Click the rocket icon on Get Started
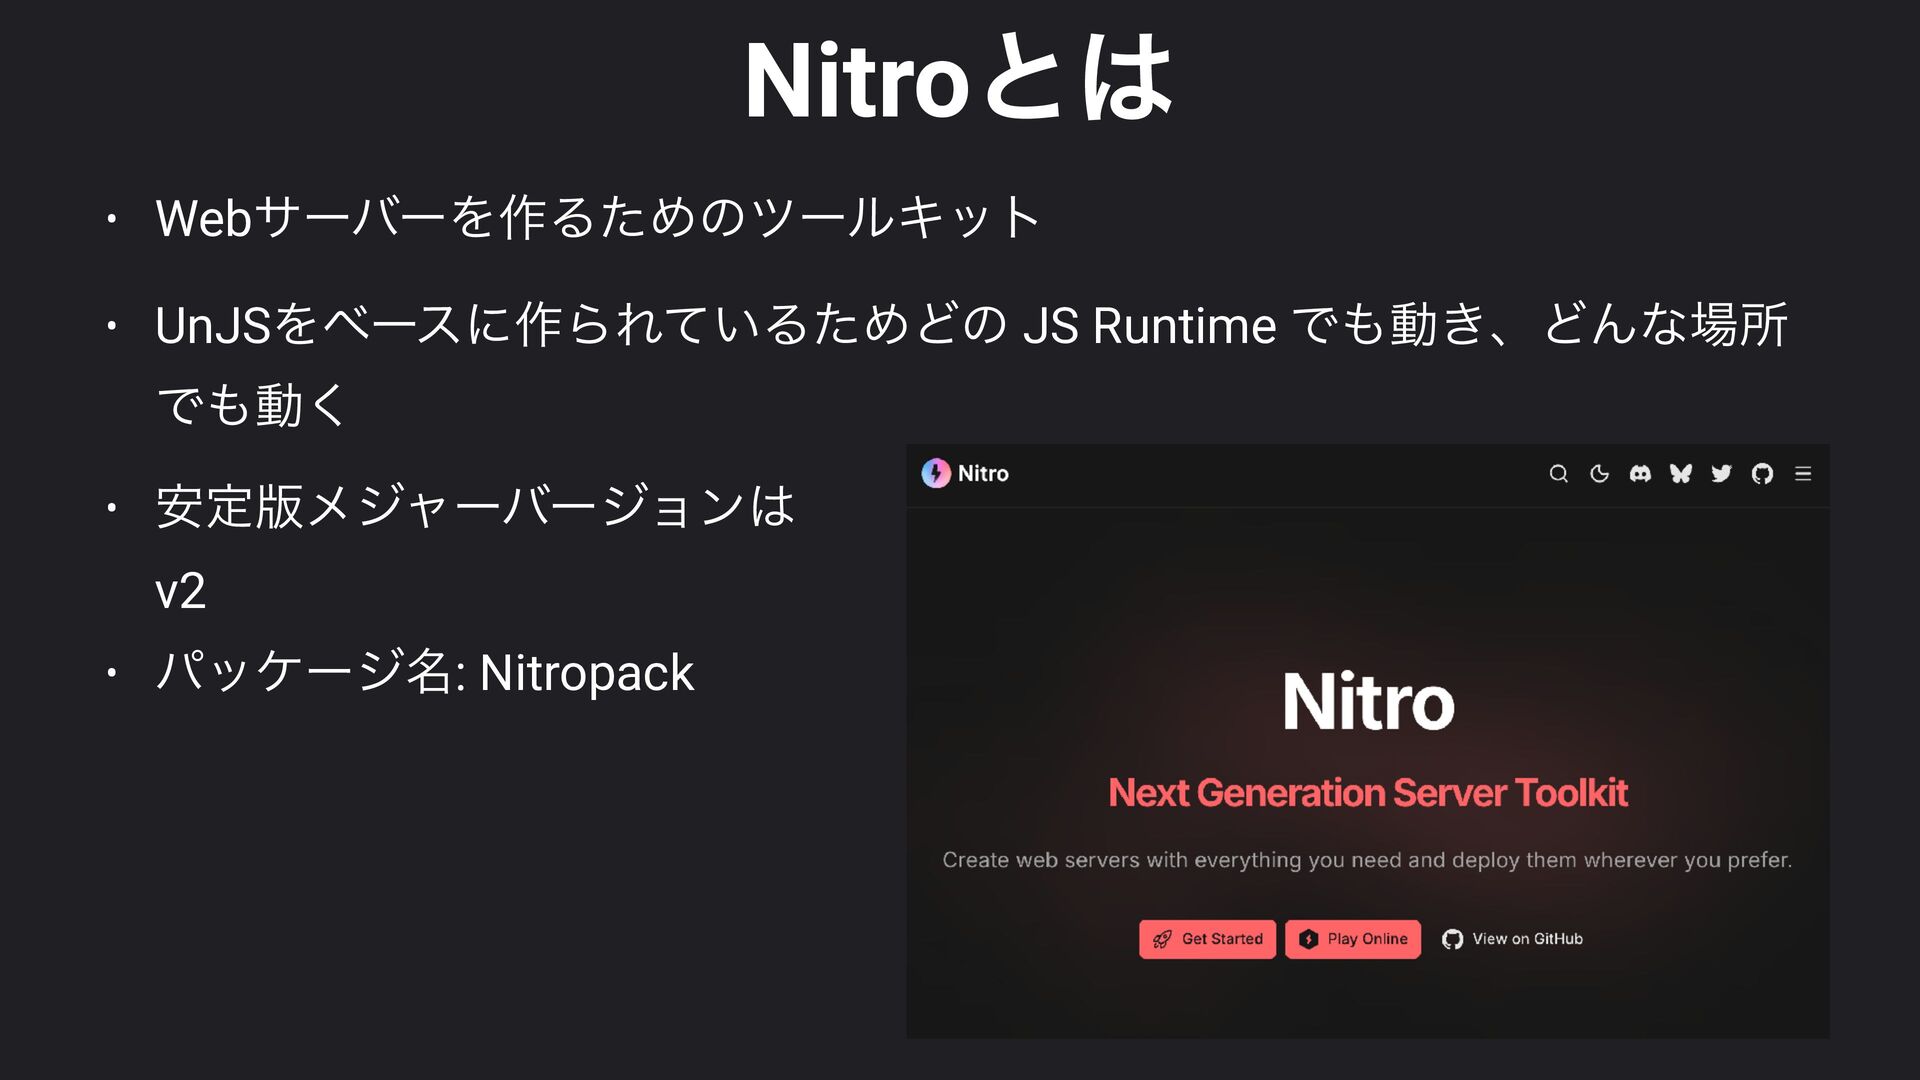Screen dimensions: 1920x1080 click(1162, 939)
